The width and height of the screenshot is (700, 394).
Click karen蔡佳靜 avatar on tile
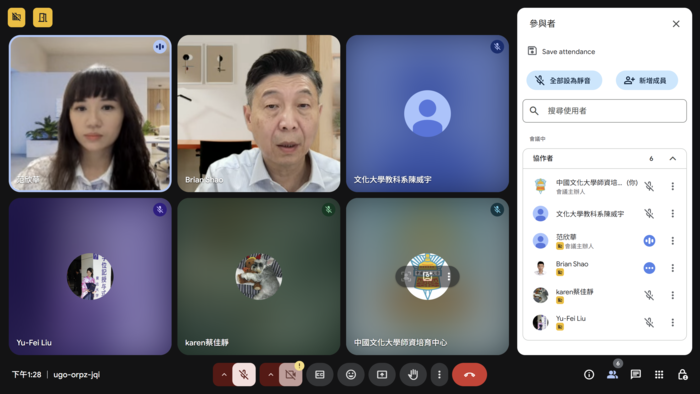point(259,276)
